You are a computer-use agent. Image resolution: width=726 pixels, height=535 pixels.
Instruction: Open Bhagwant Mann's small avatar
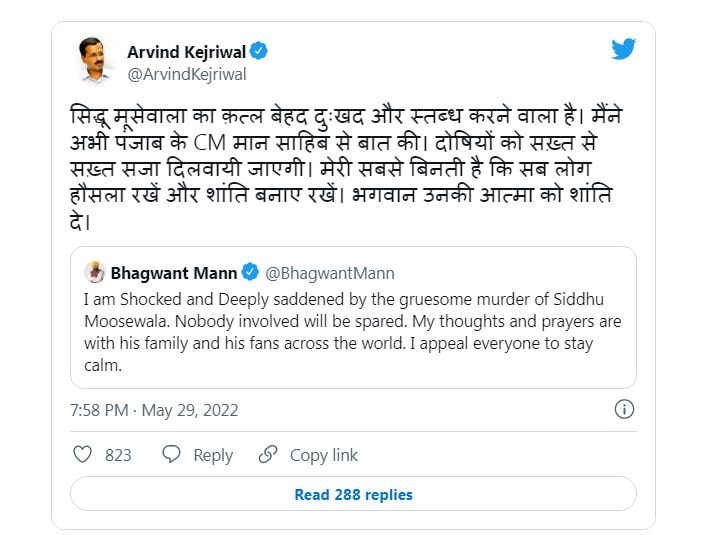(95, 272)
